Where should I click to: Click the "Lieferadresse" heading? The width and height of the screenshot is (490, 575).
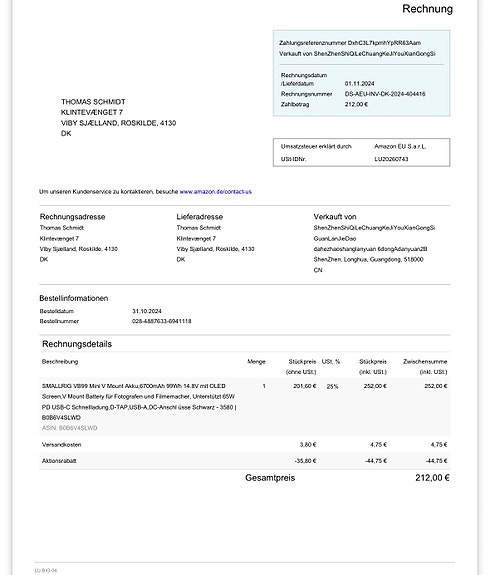(x=200, y=217)
